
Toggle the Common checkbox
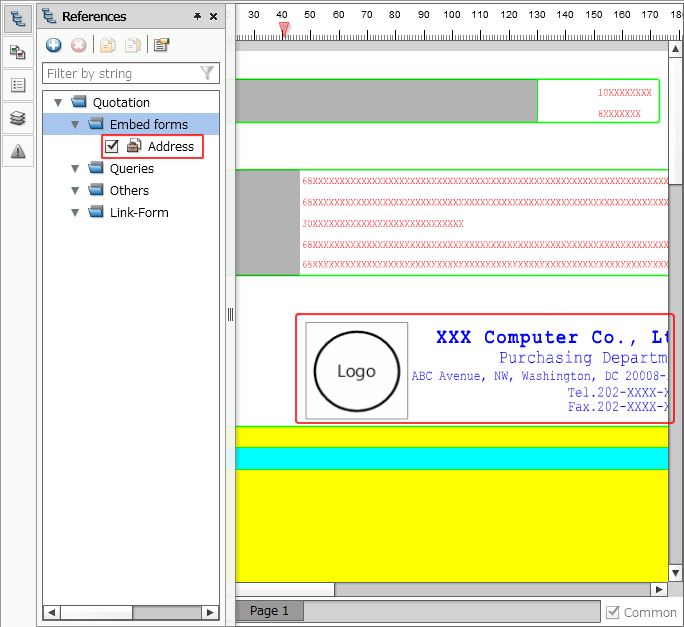[x=613, y=612]
